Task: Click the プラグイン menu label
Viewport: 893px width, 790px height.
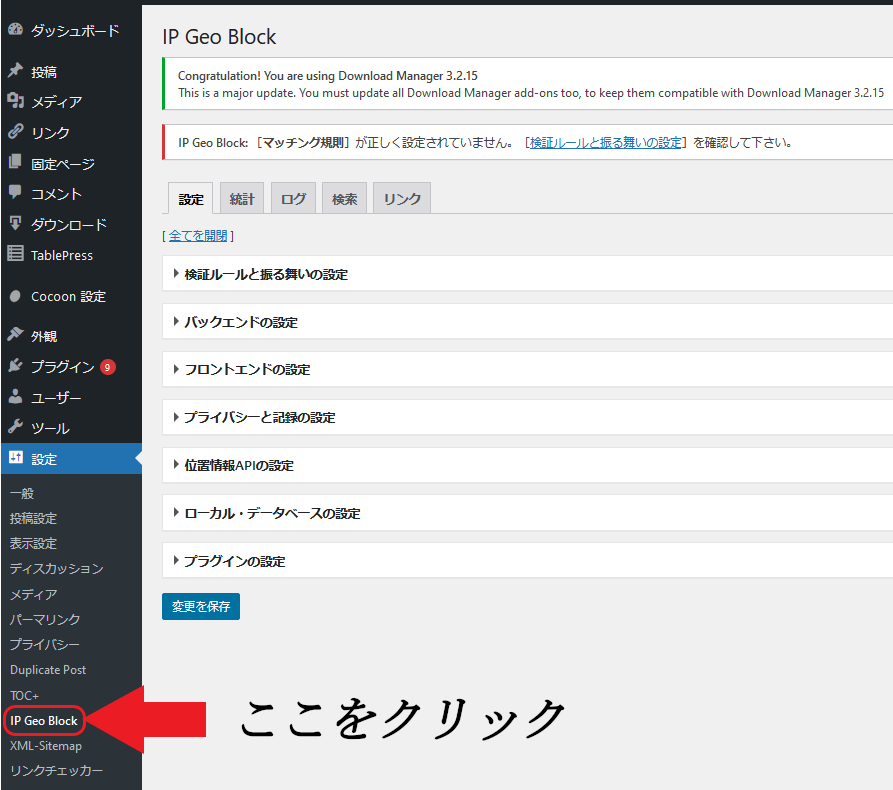Action: coord(63,367)
